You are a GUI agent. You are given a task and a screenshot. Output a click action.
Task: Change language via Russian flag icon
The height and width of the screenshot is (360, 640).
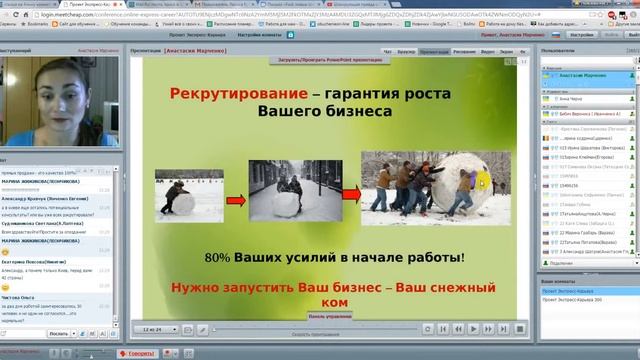(556, 35)
